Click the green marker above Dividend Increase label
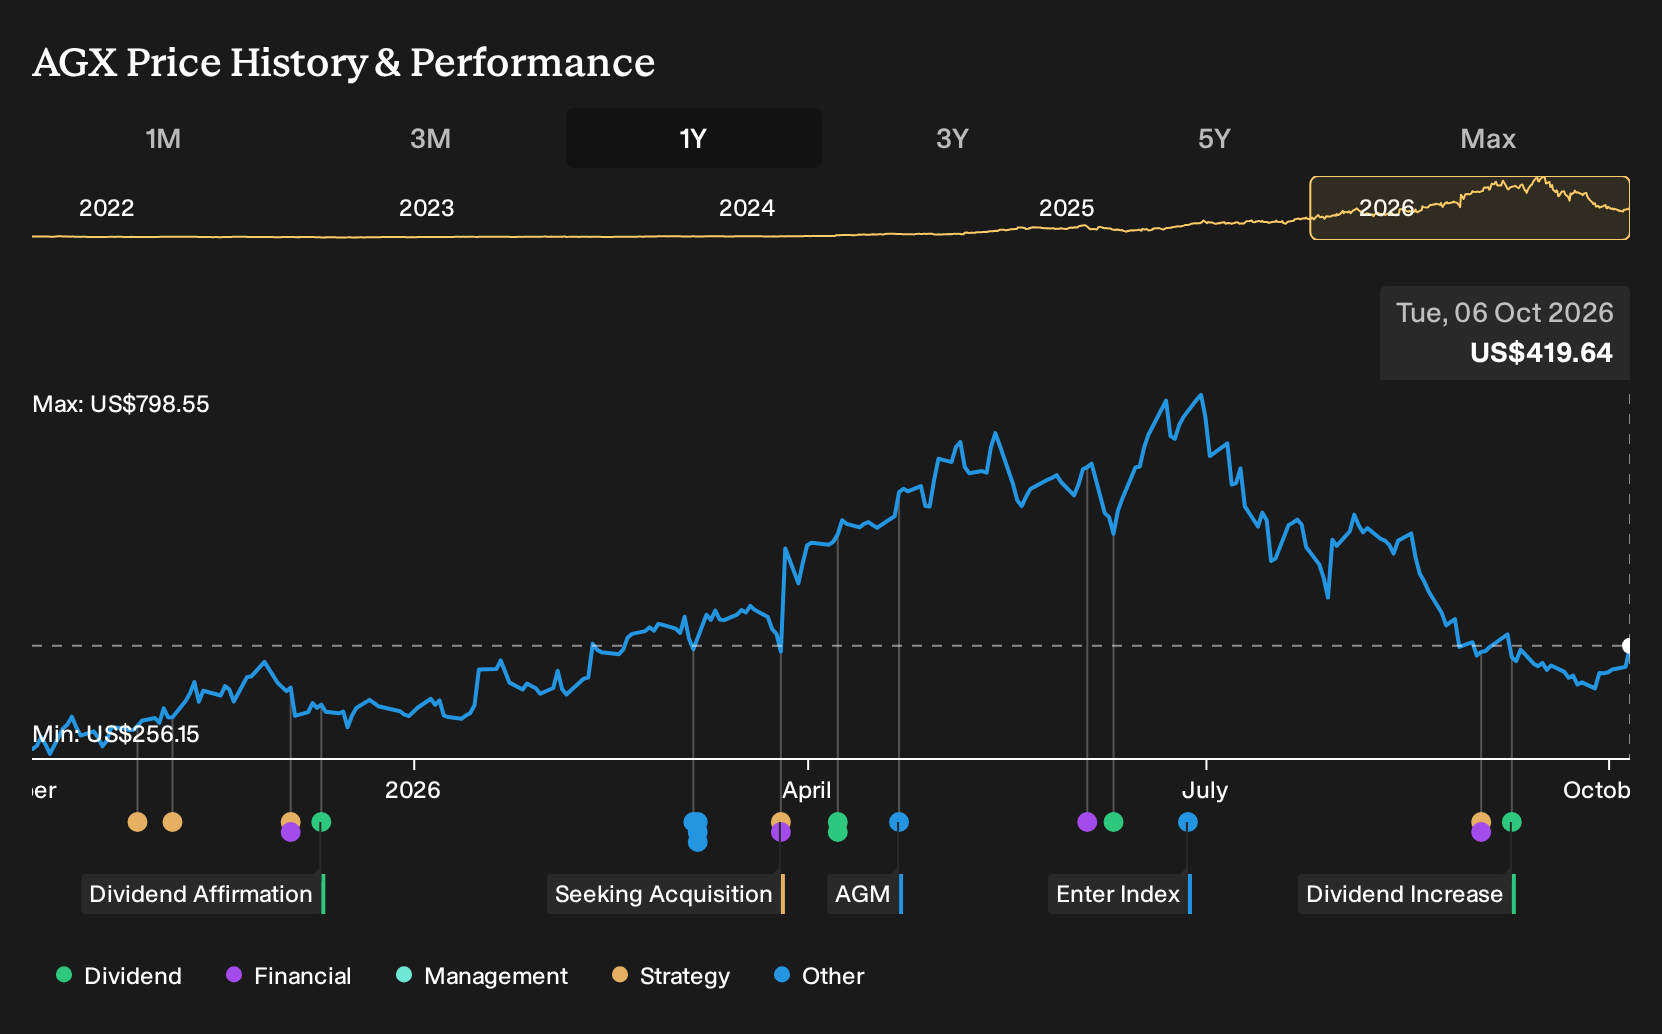This screenshot has width=1662, height=1034. tap(1512, 822)
